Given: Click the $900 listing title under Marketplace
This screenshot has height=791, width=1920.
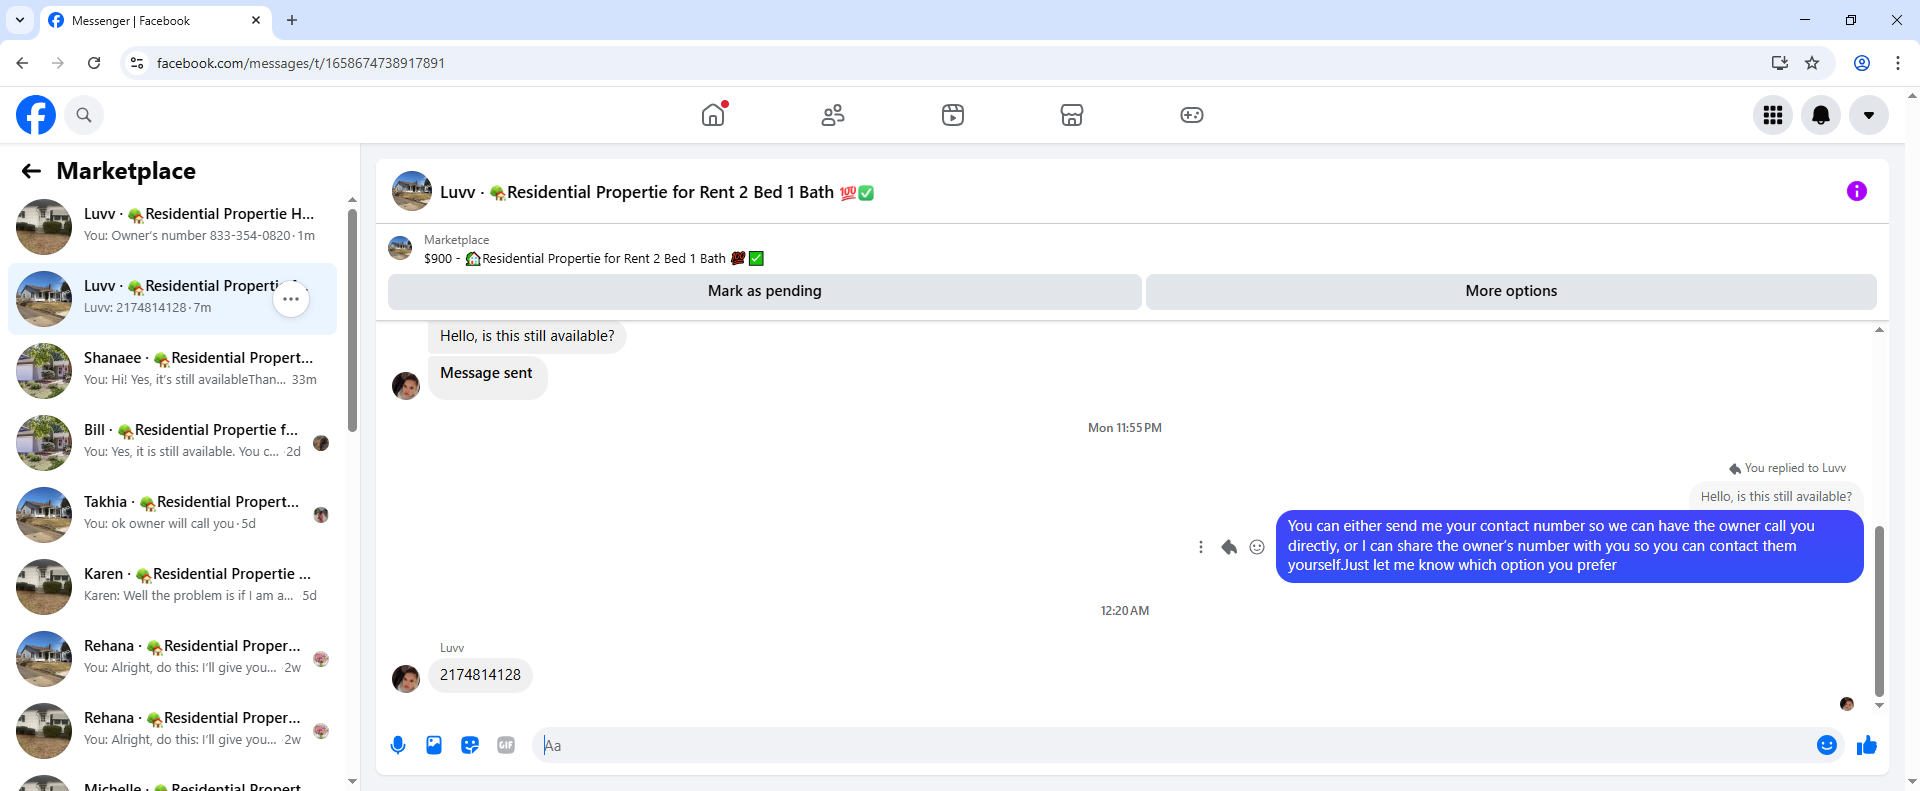Looking at the screenshot, I should 594,259.
